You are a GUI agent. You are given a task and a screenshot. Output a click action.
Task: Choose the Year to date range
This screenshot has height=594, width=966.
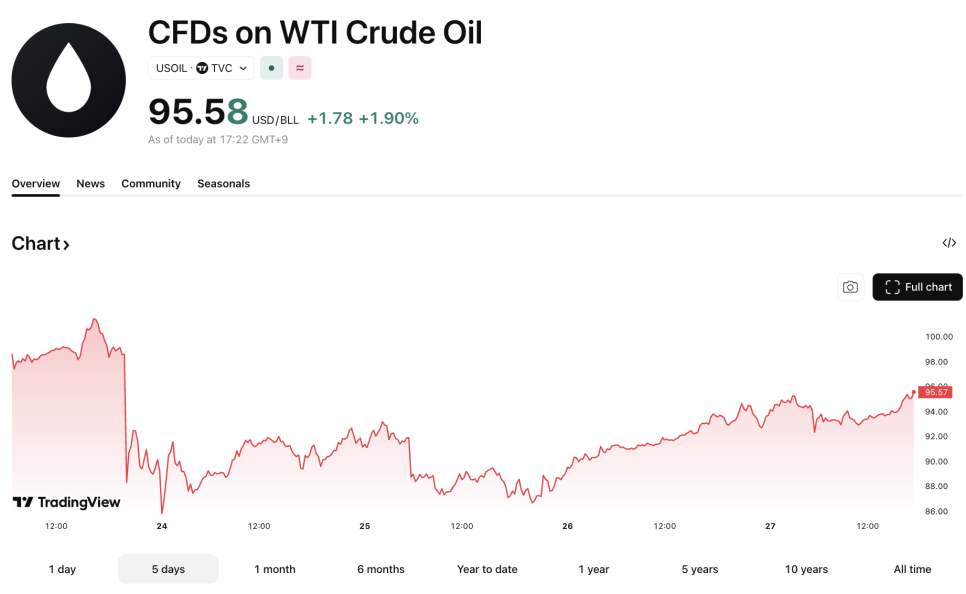tap(487, 569)
